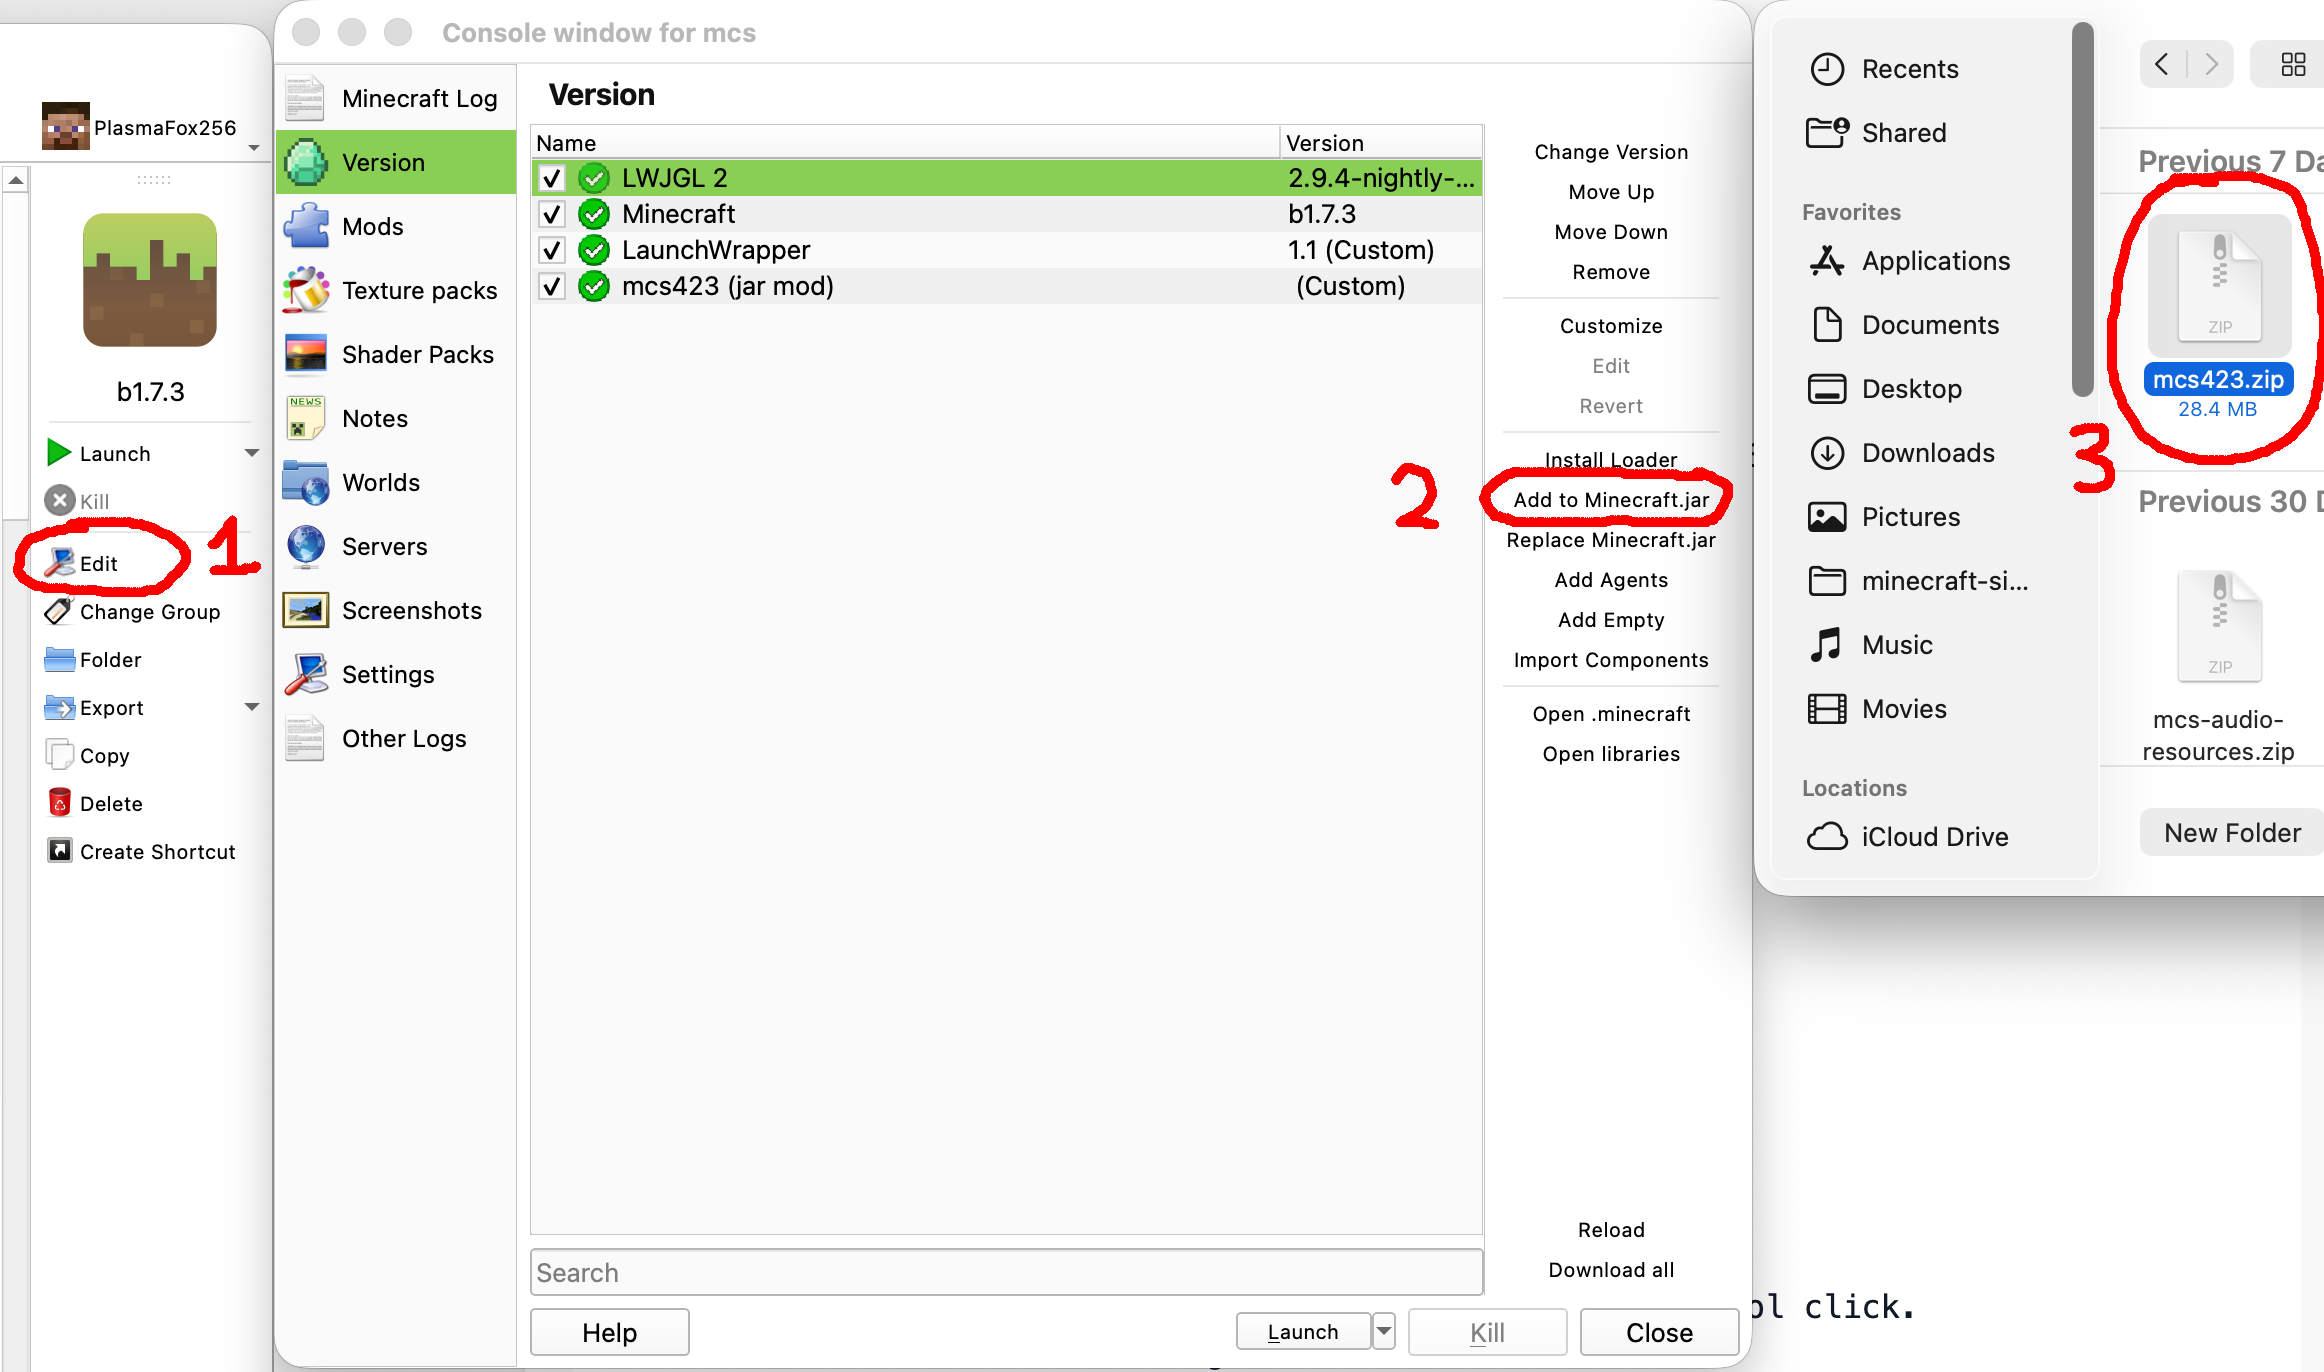Viewport: 2324px width, 1372px height.
Task: Focus the Search field under component list
Action: 1006,1272
